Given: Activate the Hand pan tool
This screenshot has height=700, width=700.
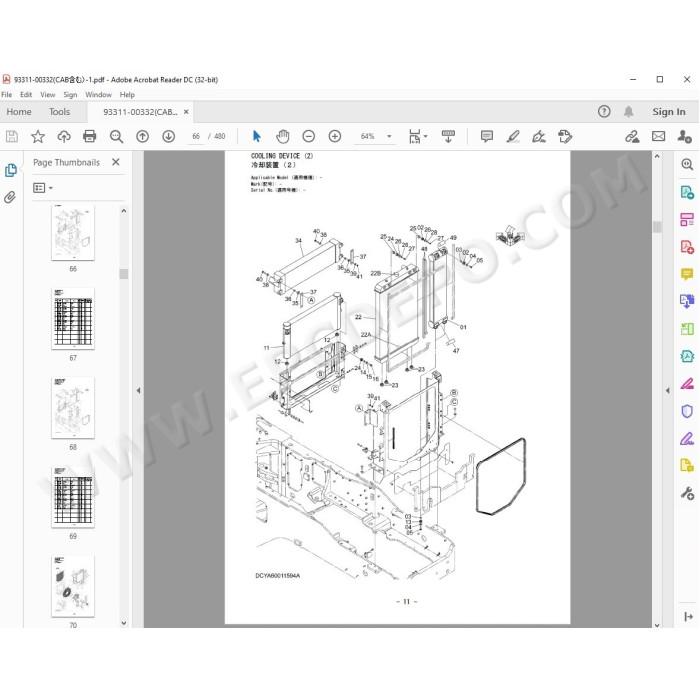Looking at the screenshot, I should click(283, 136).
